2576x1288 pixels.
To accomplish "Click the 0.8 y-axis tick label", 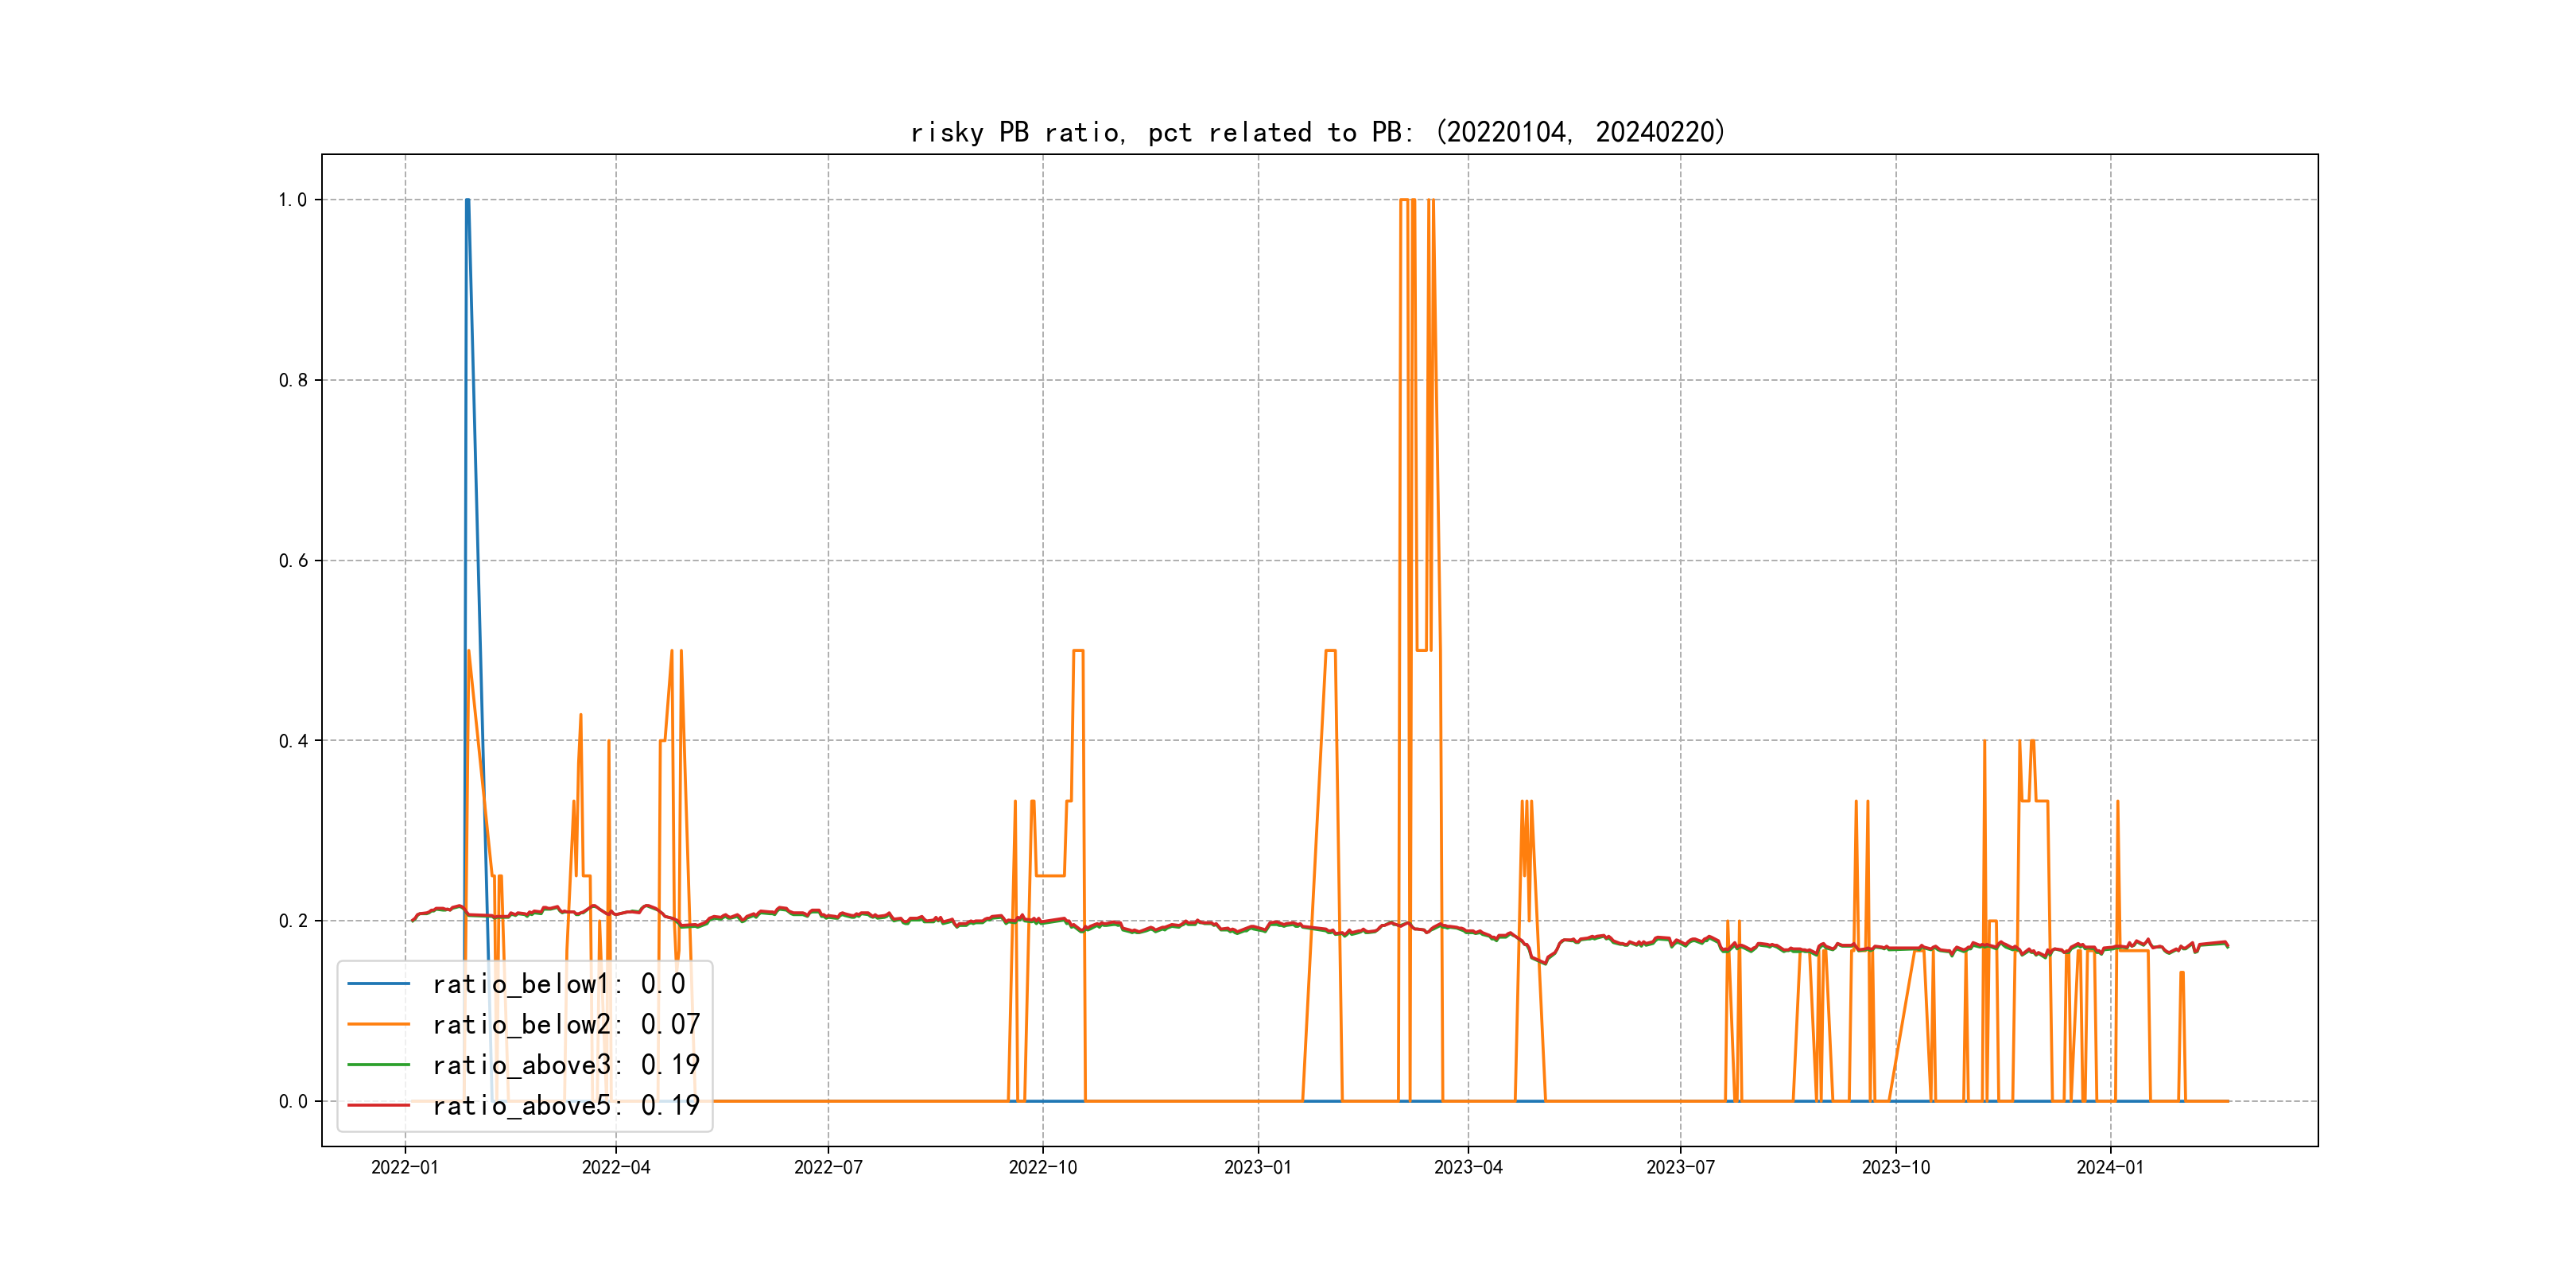I will [293, 380].
